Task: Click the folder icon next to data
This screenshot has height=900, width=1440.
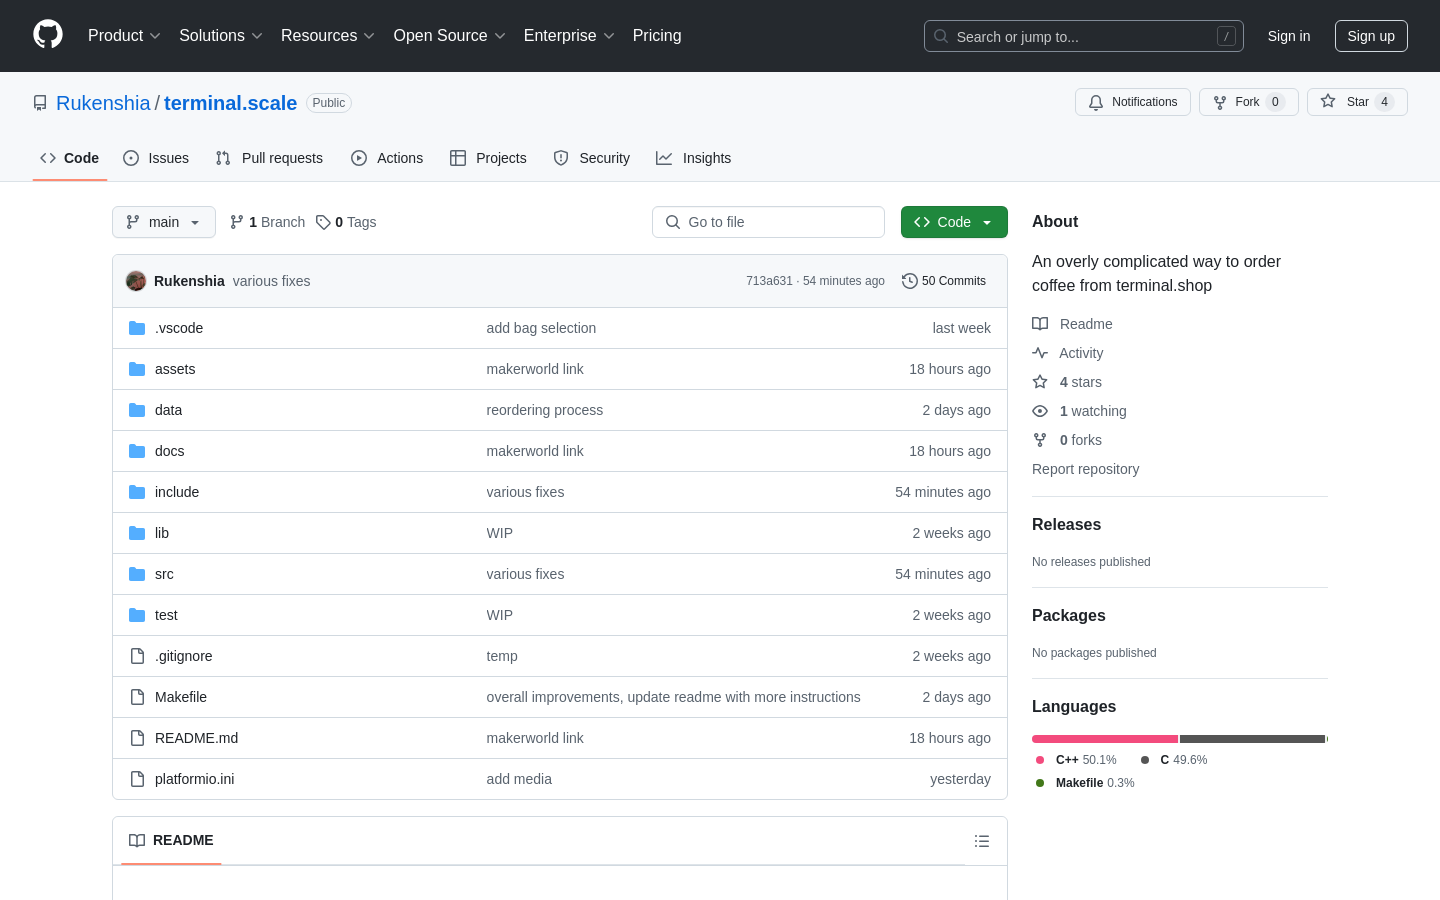Action: [x=137, y=410]
